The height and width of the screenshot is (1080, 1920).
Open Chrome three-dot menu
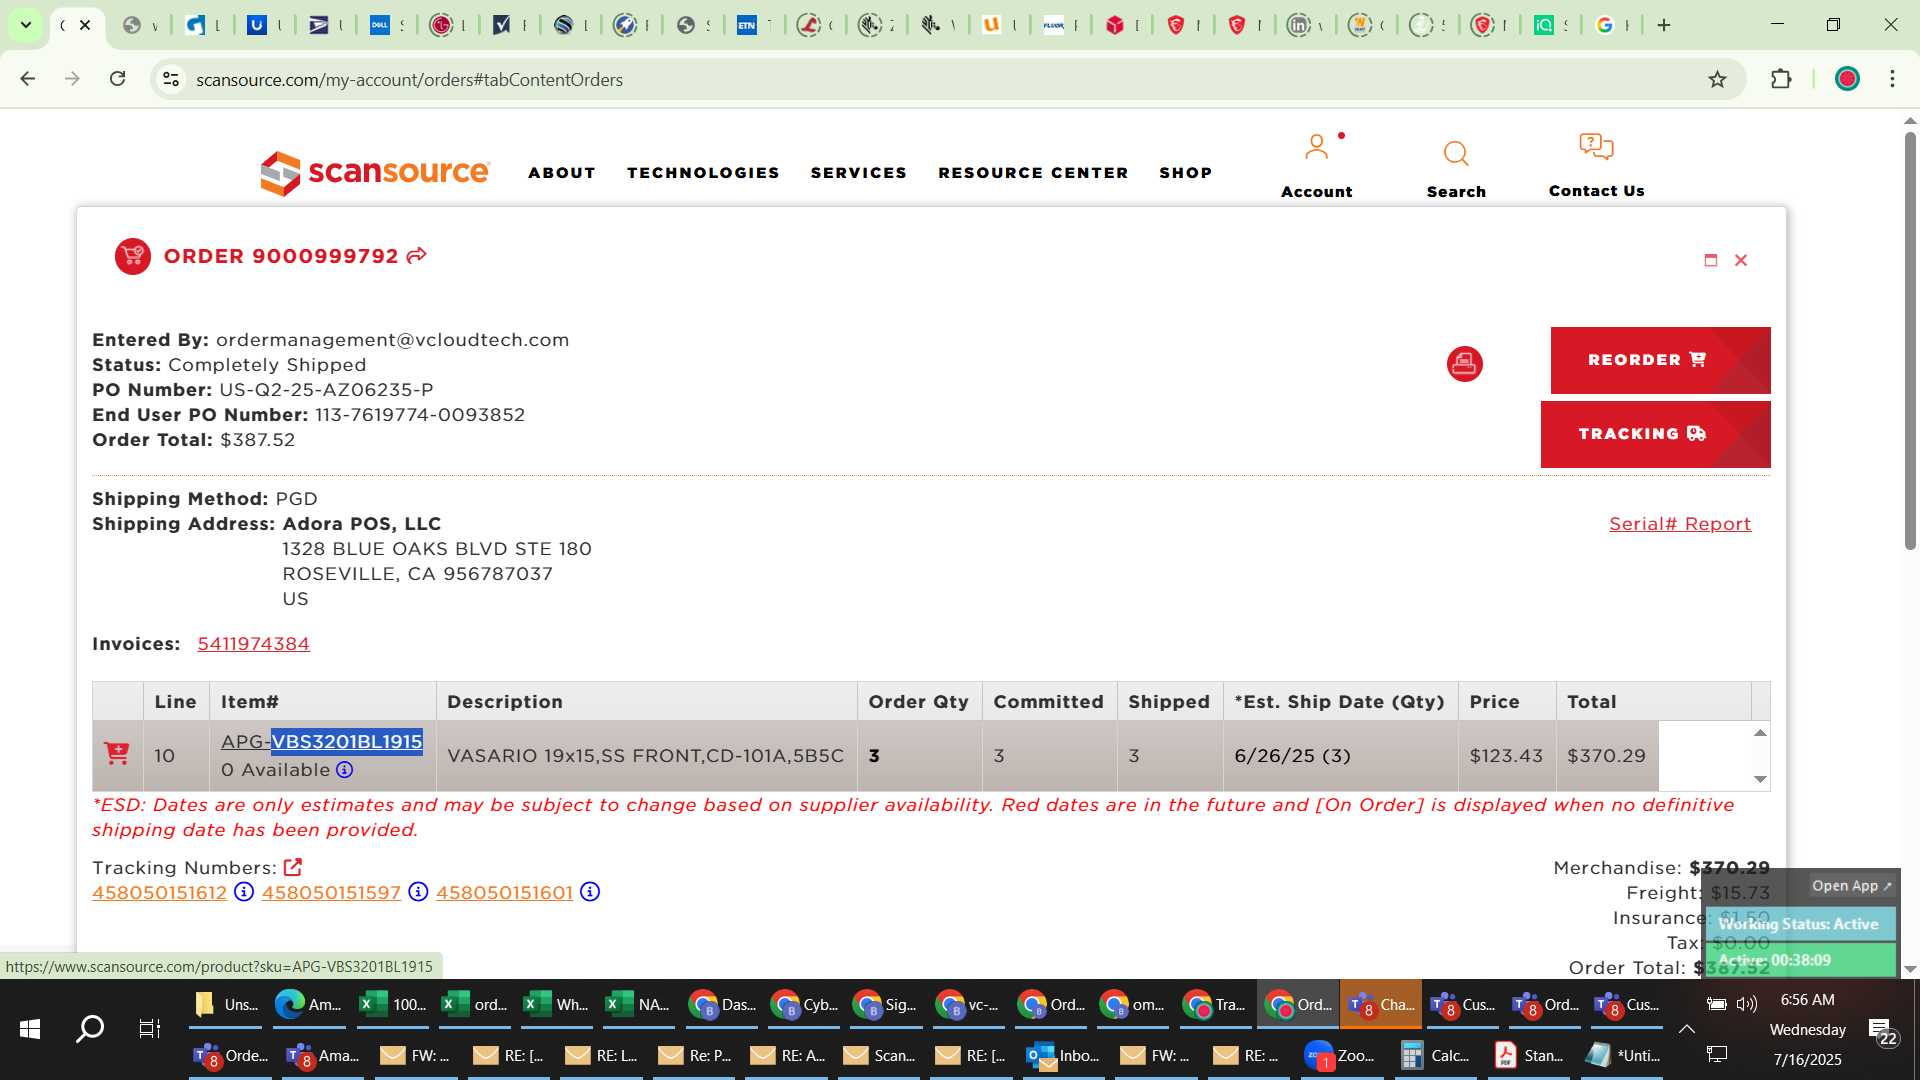tap(1892, 79)
